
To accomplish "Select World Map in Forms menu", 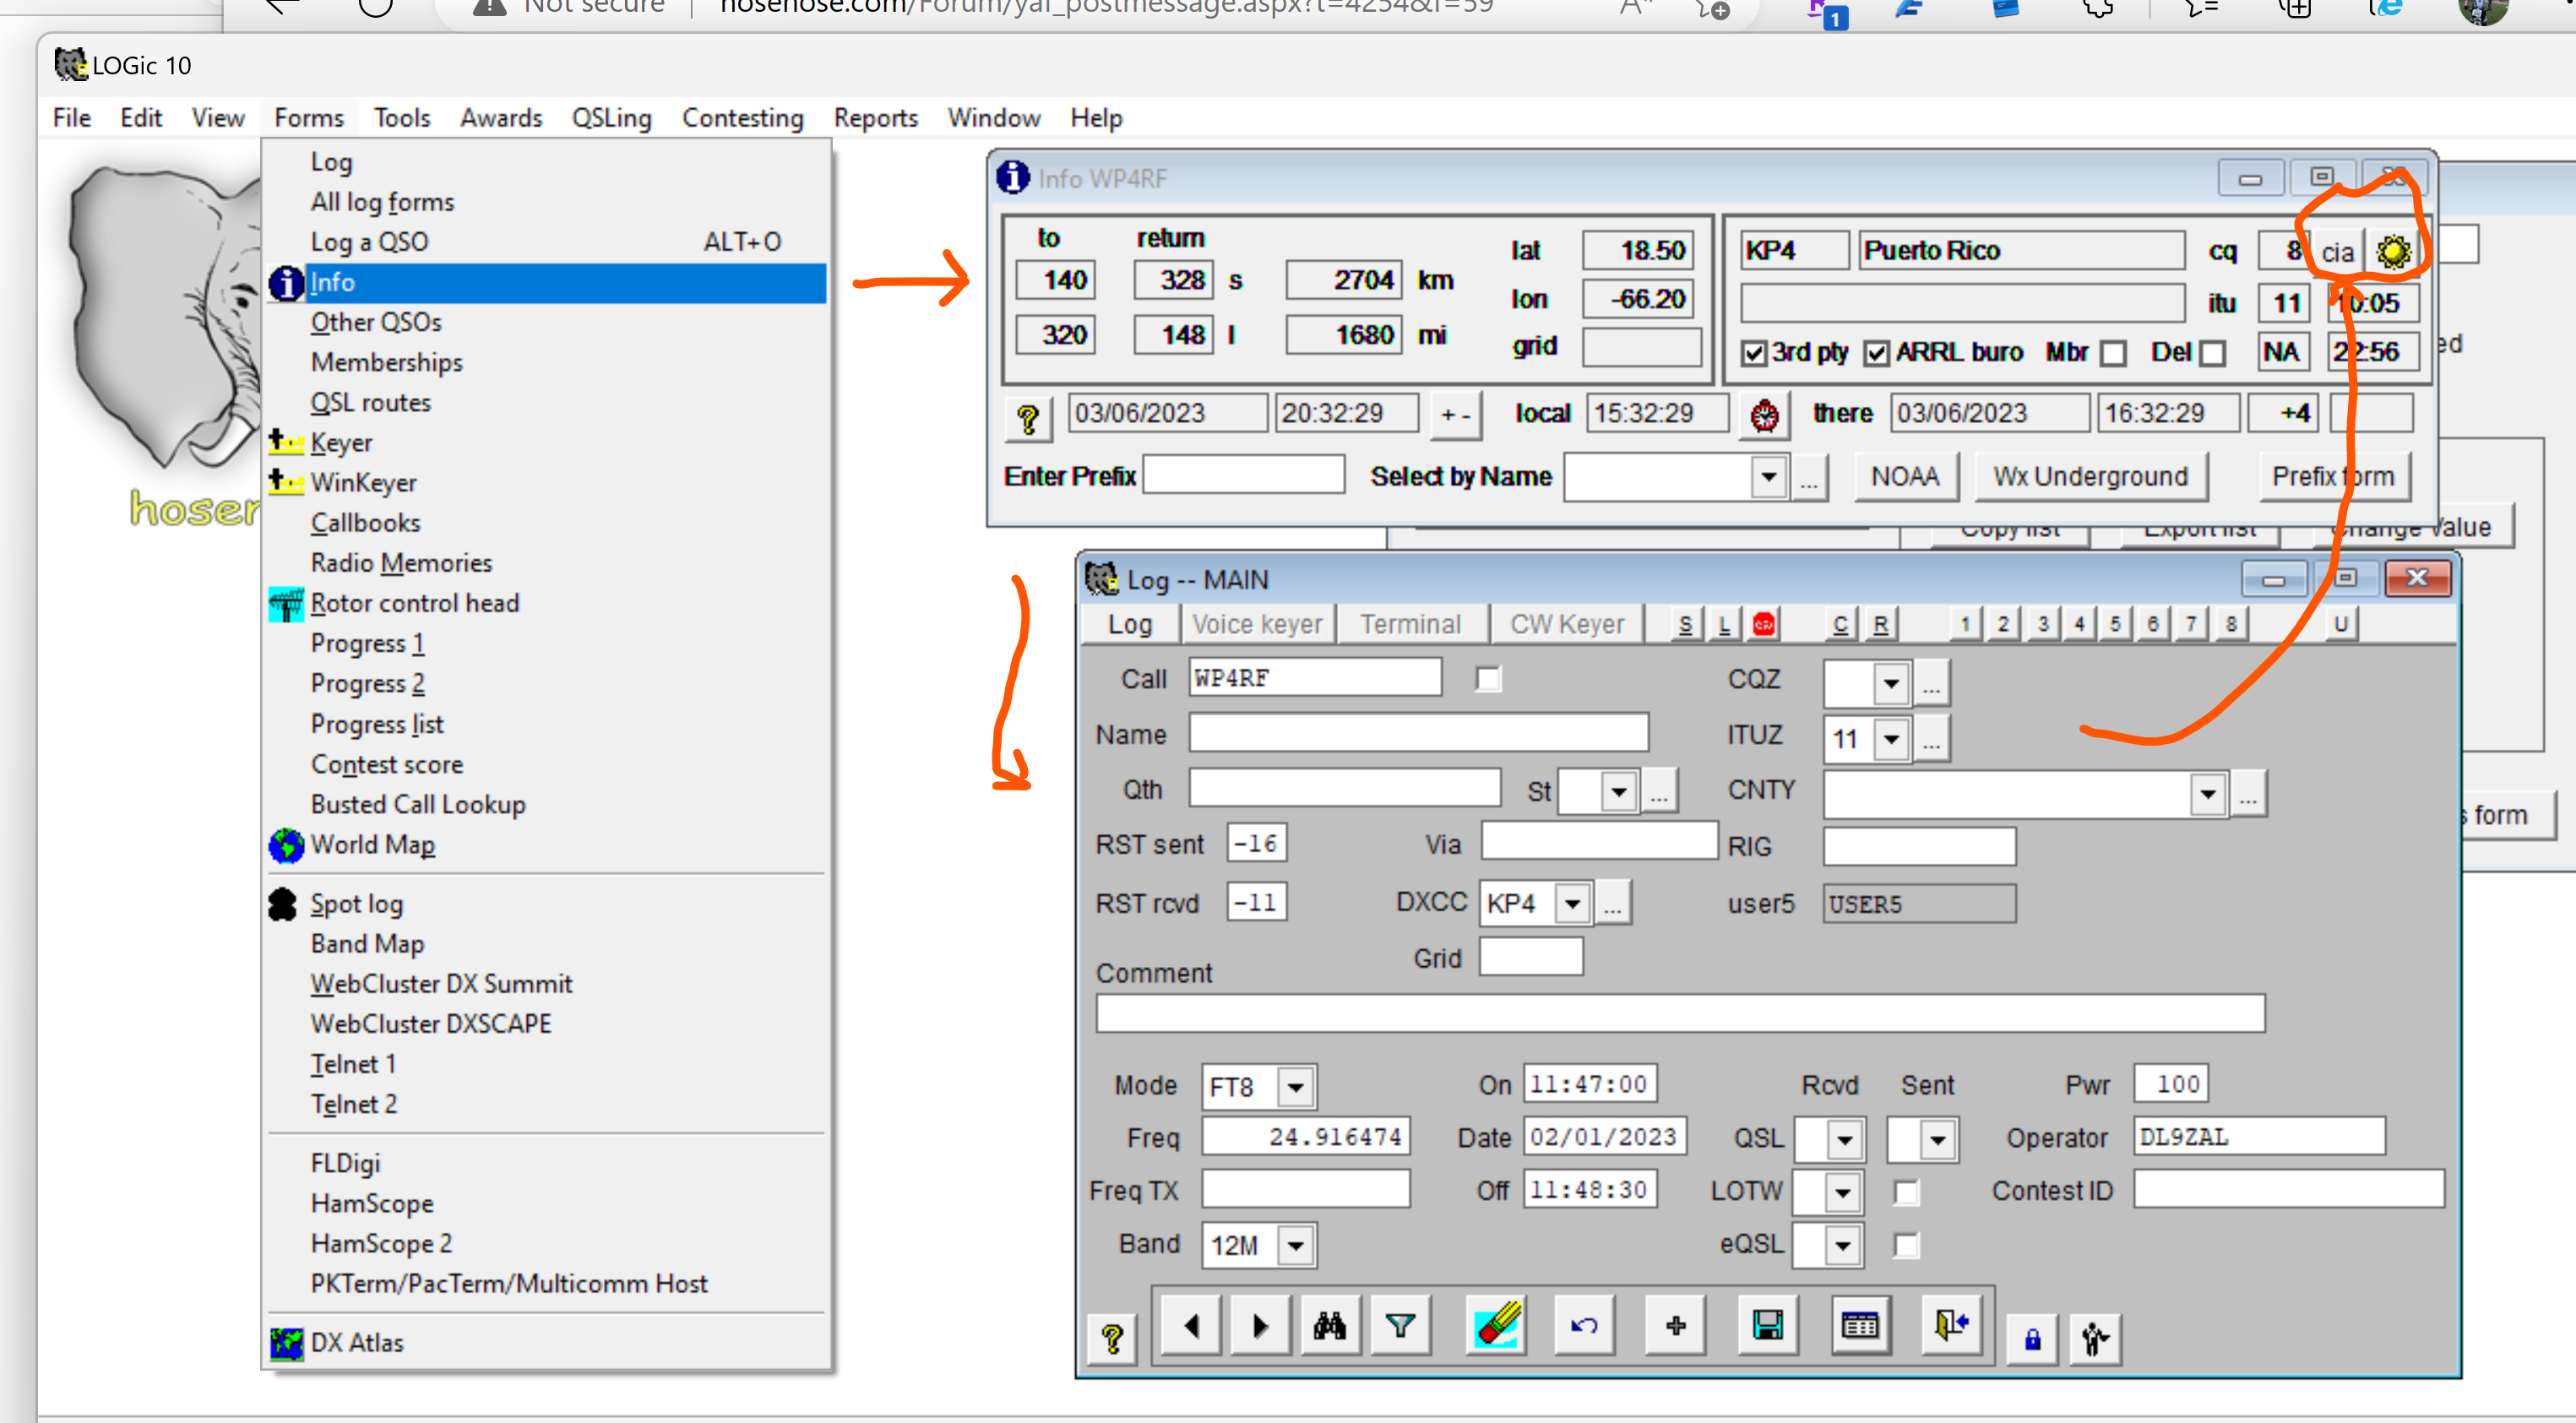I will pyautogui.click(x=547, y=845).
